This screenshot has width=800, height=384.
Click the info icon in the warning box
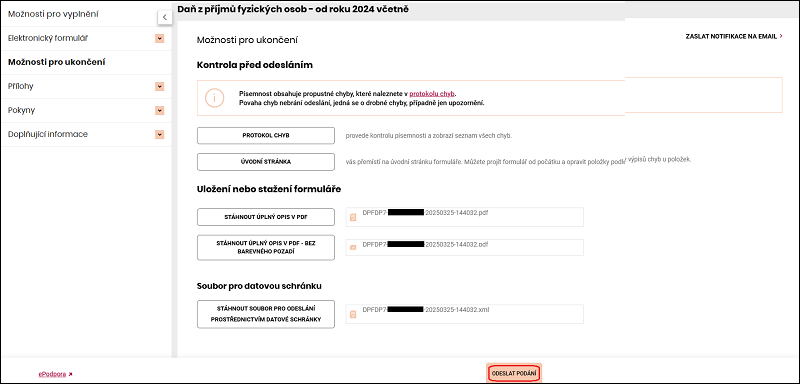coord(214,98)
